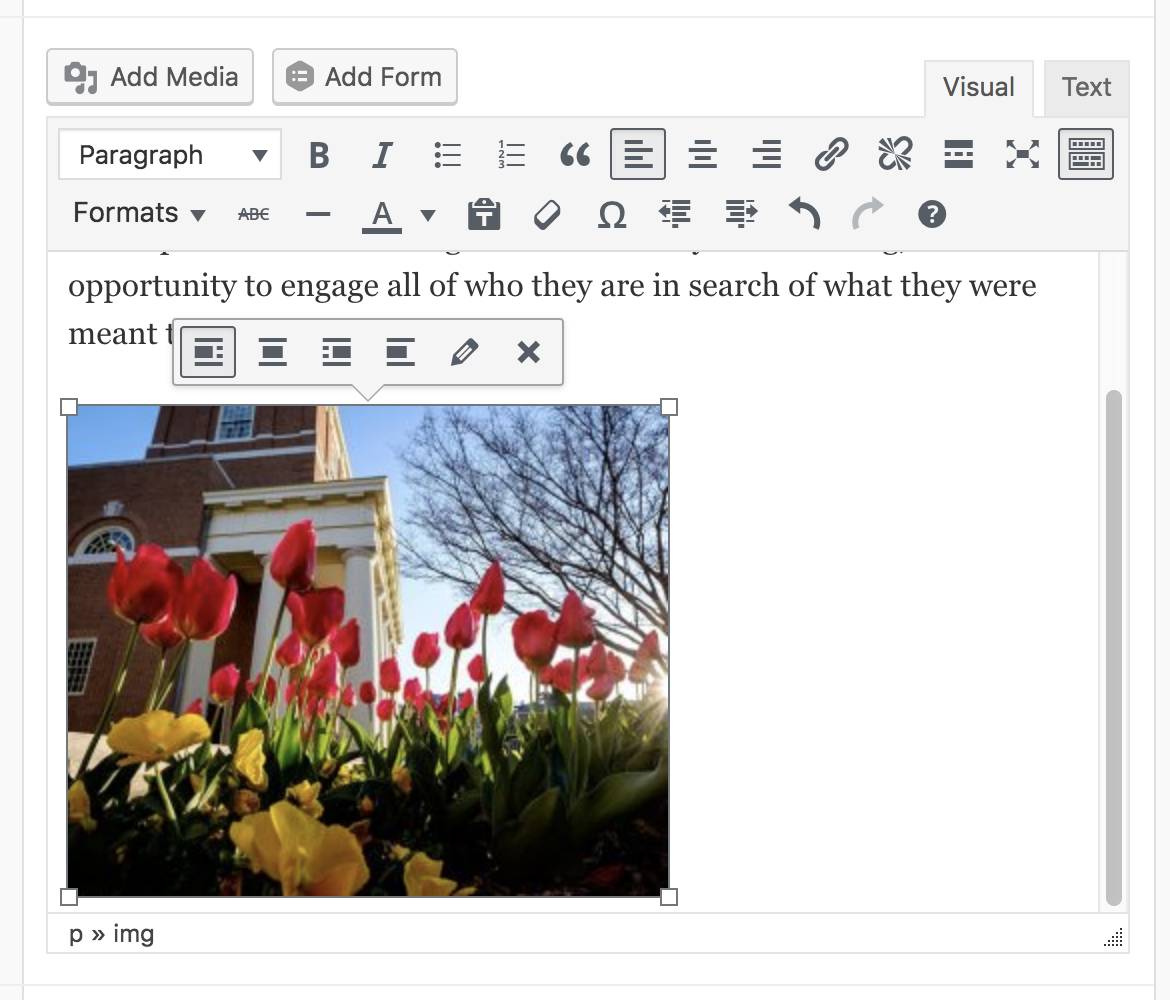The image size is (1170, 1000).
Task: Enter distraction-free fullscreen mode
Action: (1022, 154)
